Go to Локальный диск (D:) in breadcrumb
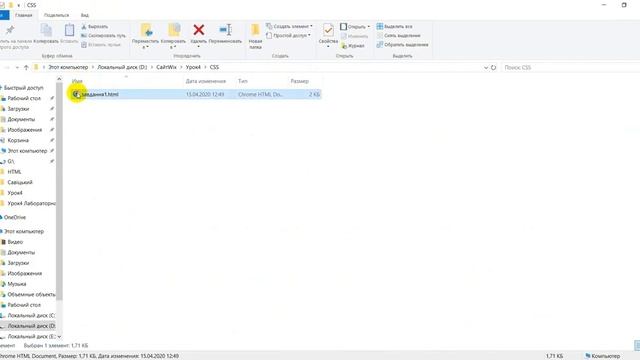This screenshot has height=360, width=640. click(x=122, y=67)
